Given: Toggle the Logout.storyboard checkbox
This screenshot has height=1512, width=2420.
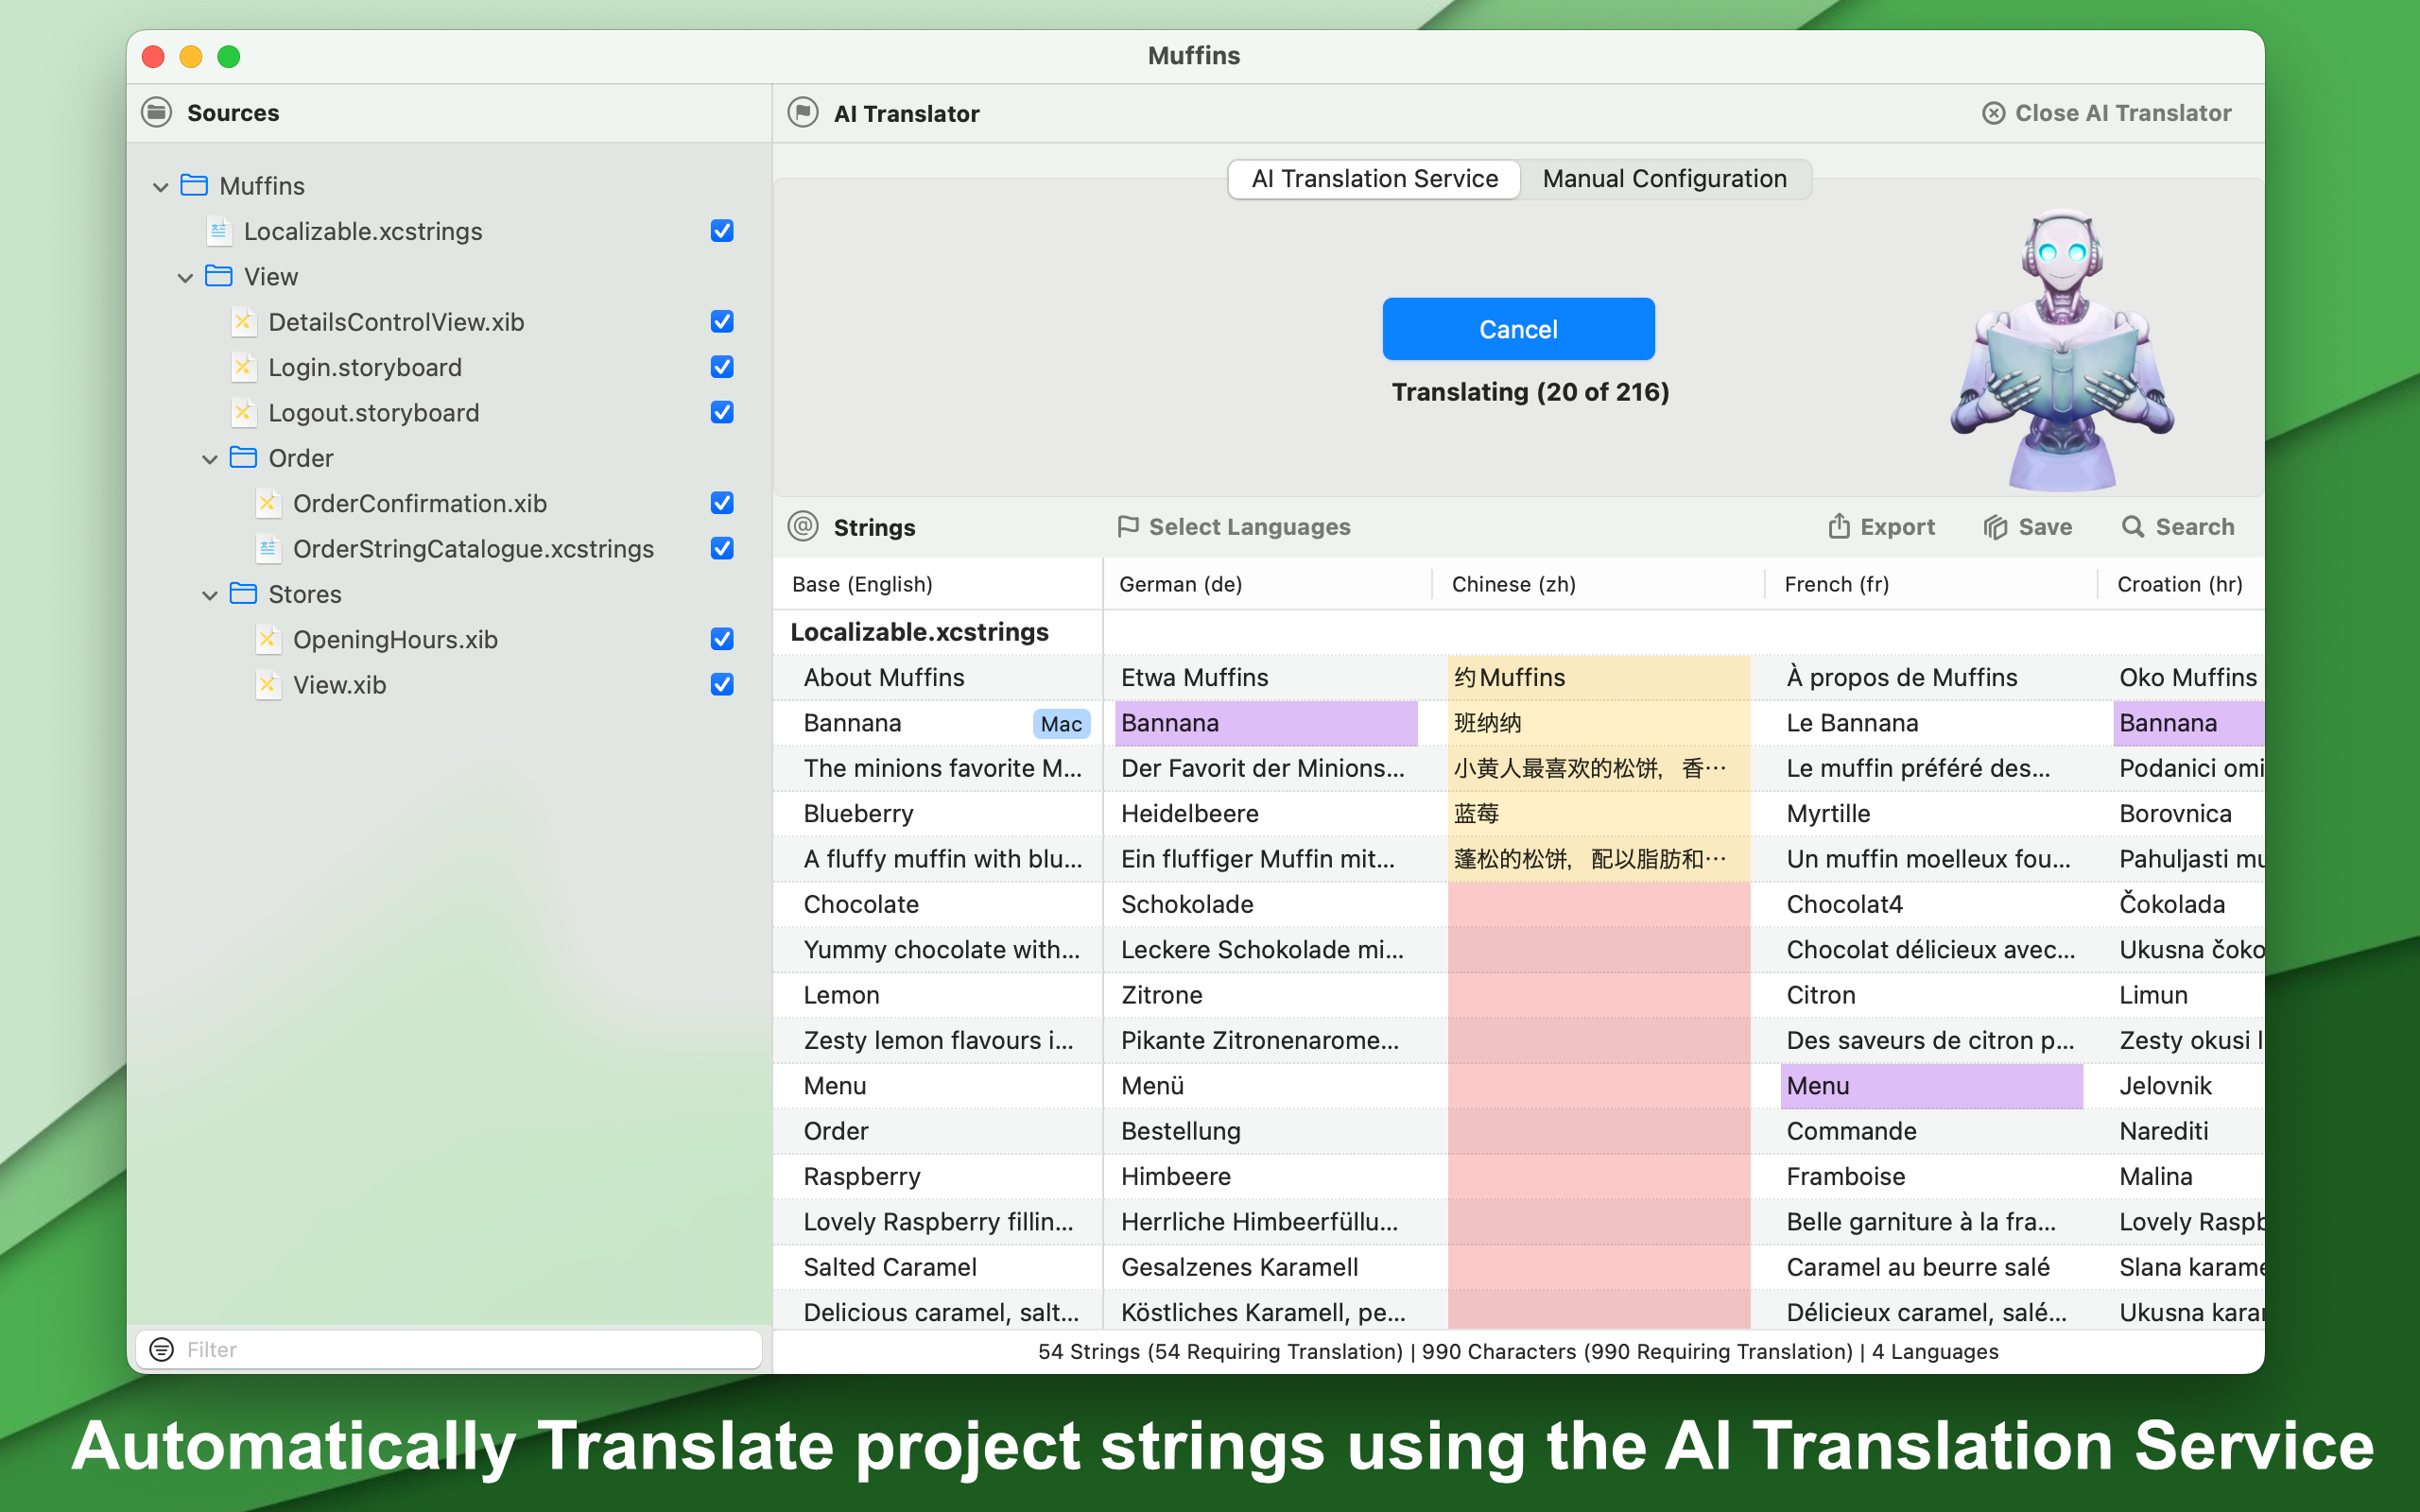Looking at the screenshot, I should point(722,412).
